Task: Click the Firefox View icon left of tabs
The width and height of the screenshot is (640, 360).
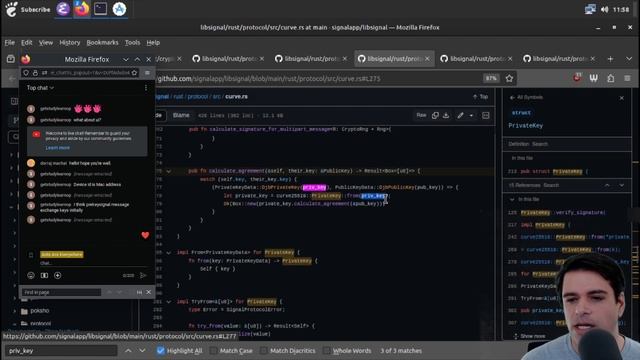Action: pyautogui.click(x=11, y=59)
